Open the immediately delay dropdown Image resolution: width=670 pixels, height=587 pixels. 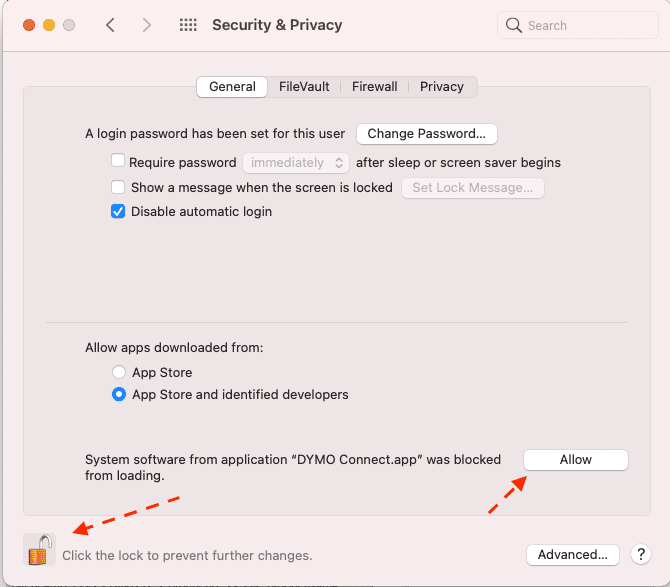[x=296, y=163]
